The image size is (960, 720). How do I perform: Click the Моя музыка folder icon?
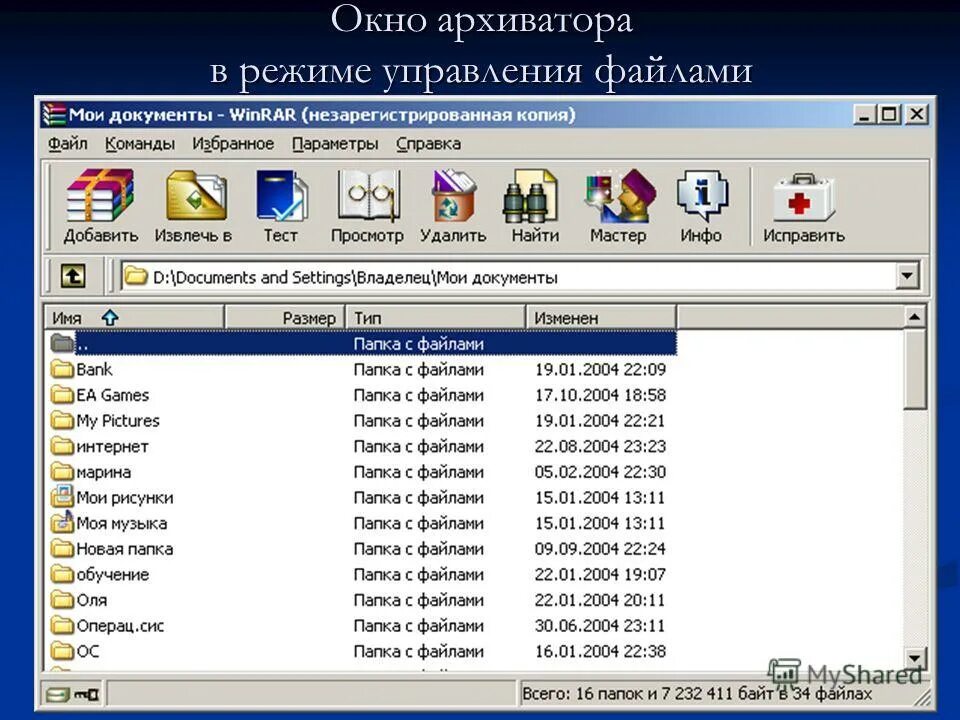(62, 522)
